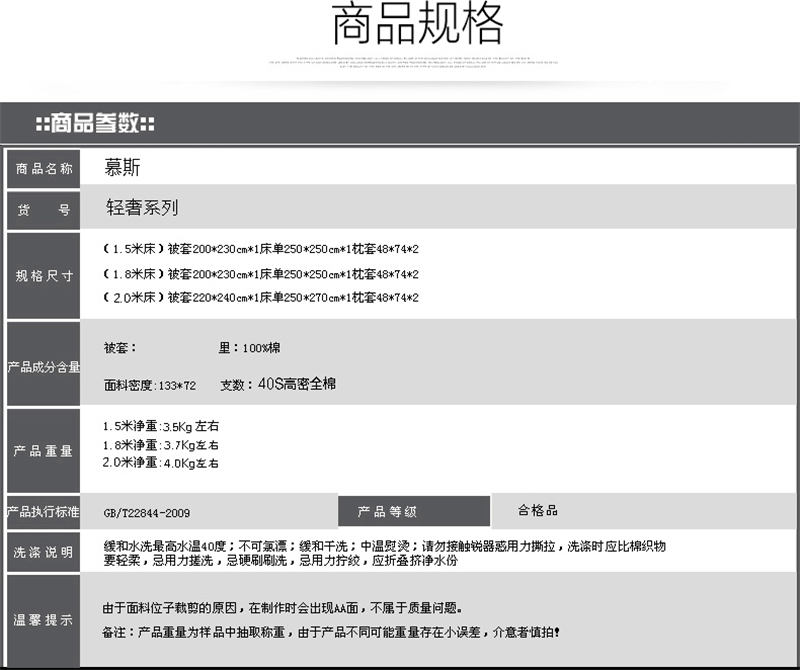Viewport: 800px width, 670px height.
Task: Click the dark 产品等级 label cell
Action: click(413, 512)
